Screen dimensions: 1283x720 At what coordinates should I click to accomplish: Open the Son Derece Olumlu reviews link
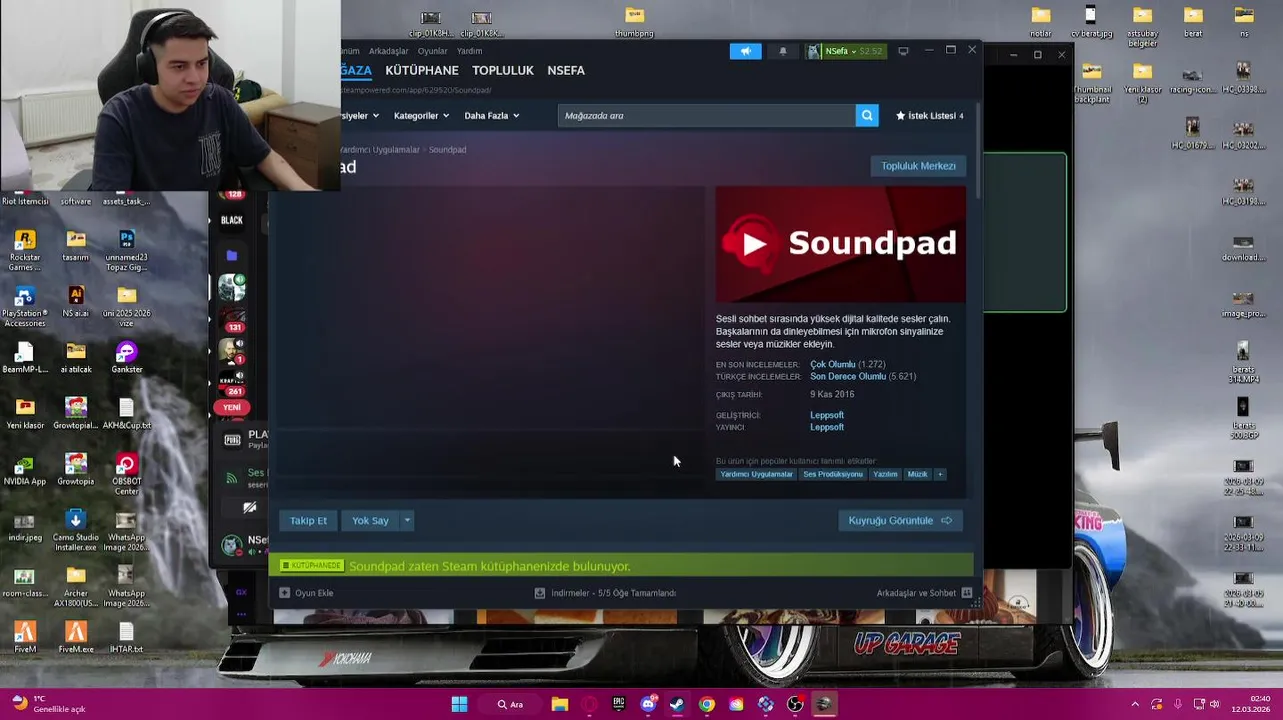(848, 376)
